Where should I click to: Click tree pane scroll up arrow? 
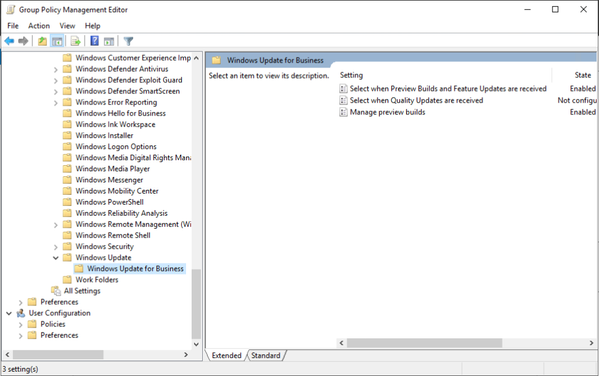click(196, 58)
